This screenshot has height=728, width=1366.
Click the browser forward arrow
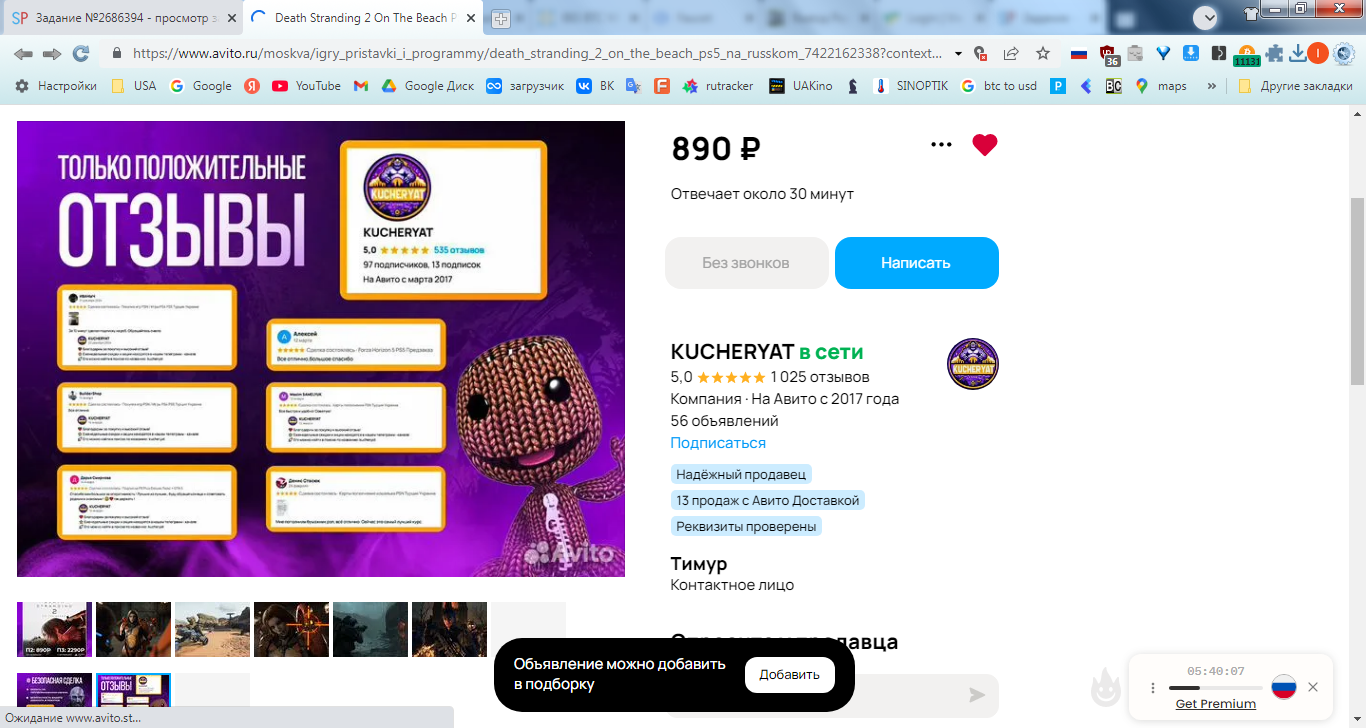coord(52,53)
